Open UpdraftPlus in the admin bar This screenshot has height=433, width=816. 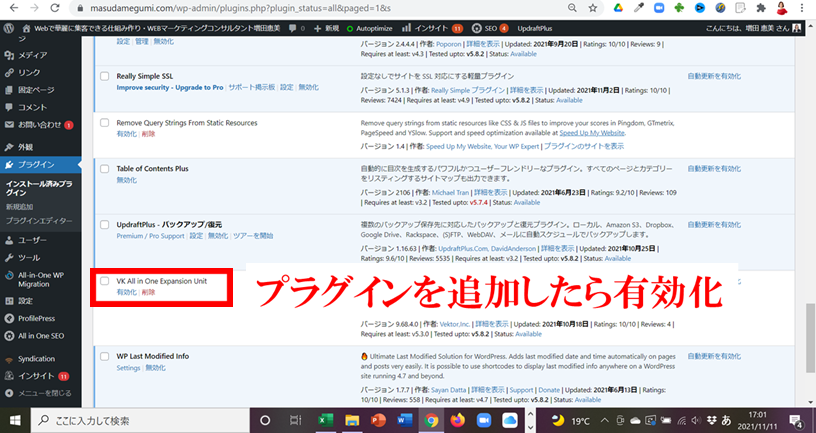point(534,28)
